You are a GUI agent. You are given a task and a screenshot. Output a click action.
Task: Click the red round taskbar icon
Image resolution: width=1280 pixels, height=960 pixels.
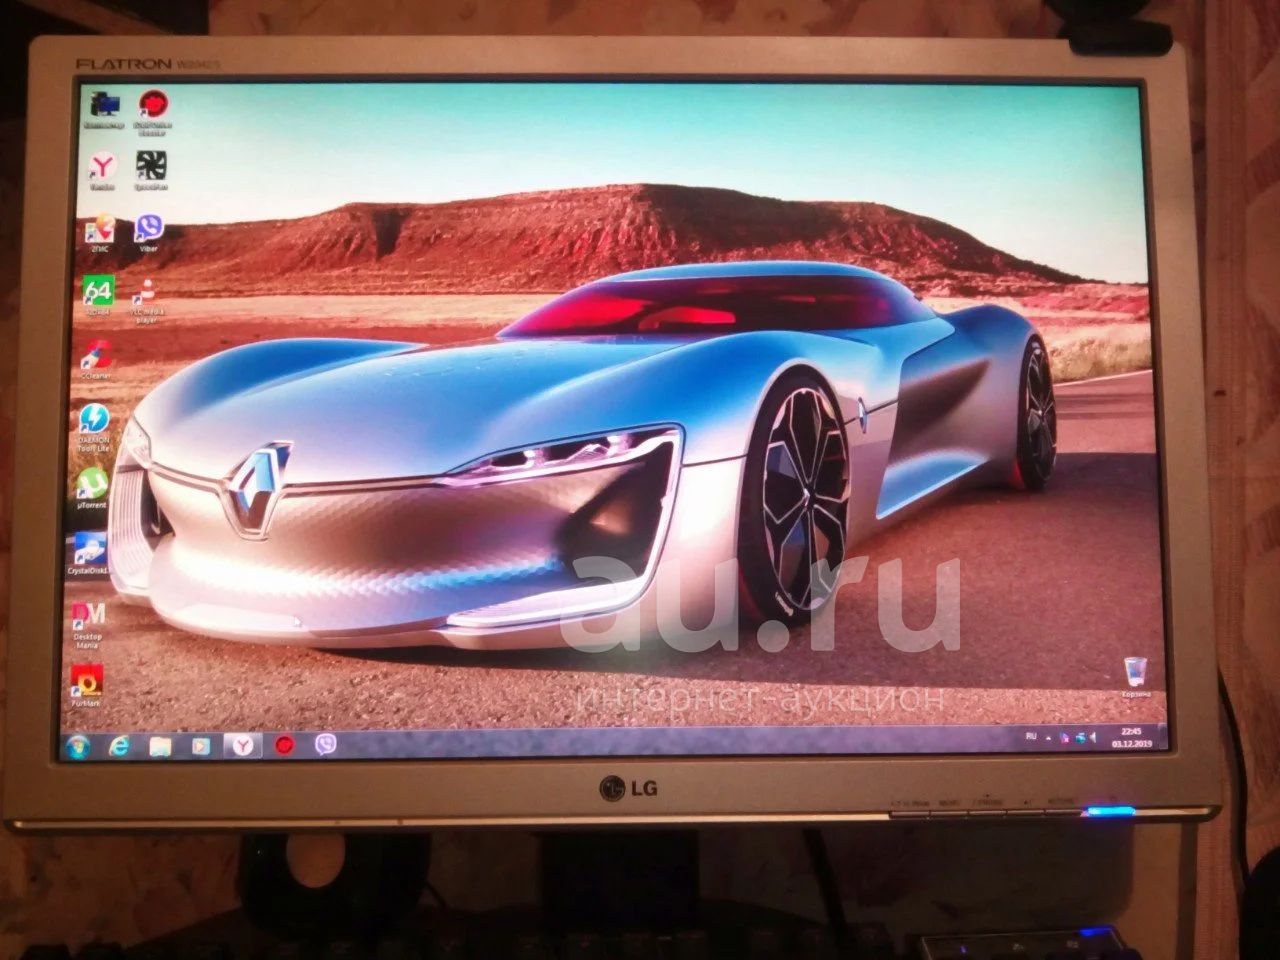click(x=285, y=745)
